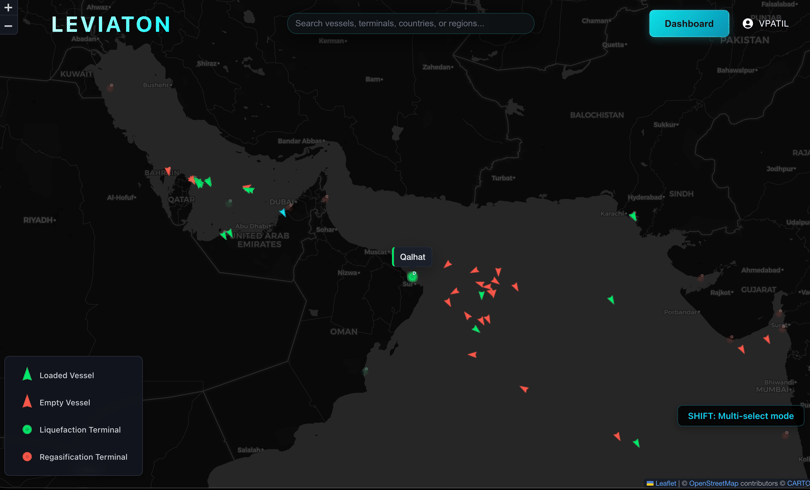This screenshot has width=810, height=490.
Task: Select the green Qalhat liquefaction terminal marker
Action: tap(412, 276)
